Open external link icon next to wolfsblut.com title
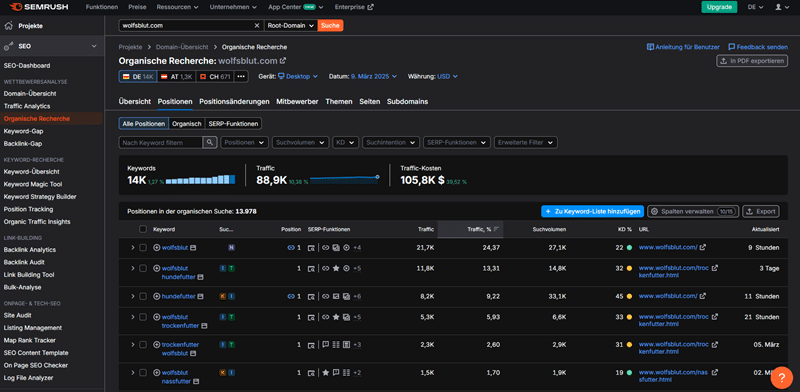800x392 pixels. point(283,61)
